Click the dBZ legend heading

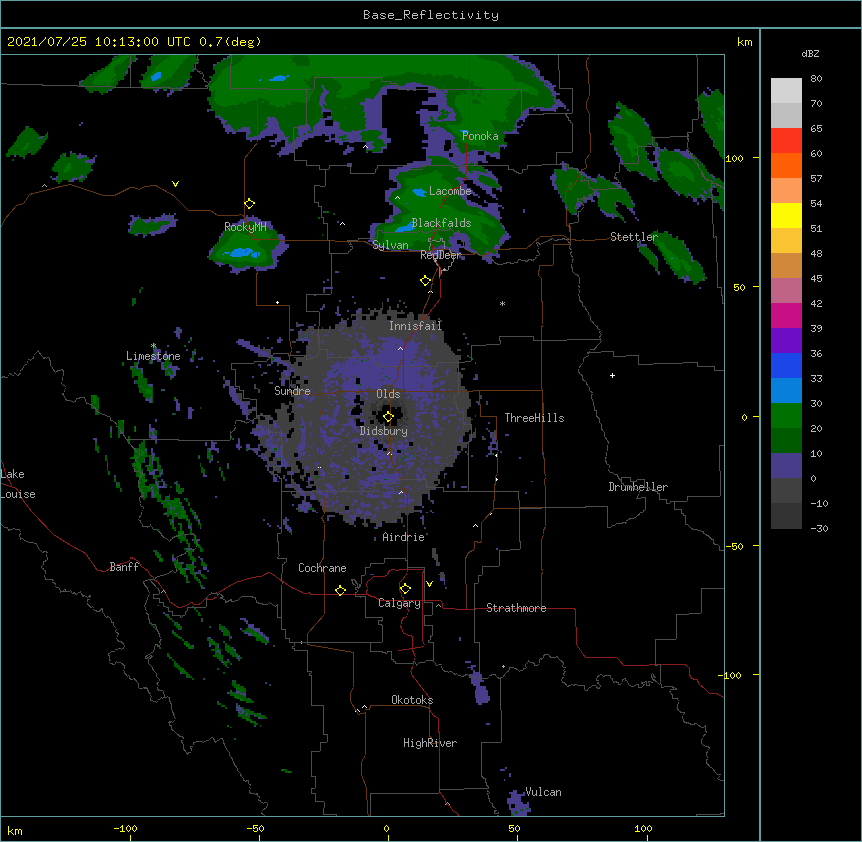tap(810, 54)
